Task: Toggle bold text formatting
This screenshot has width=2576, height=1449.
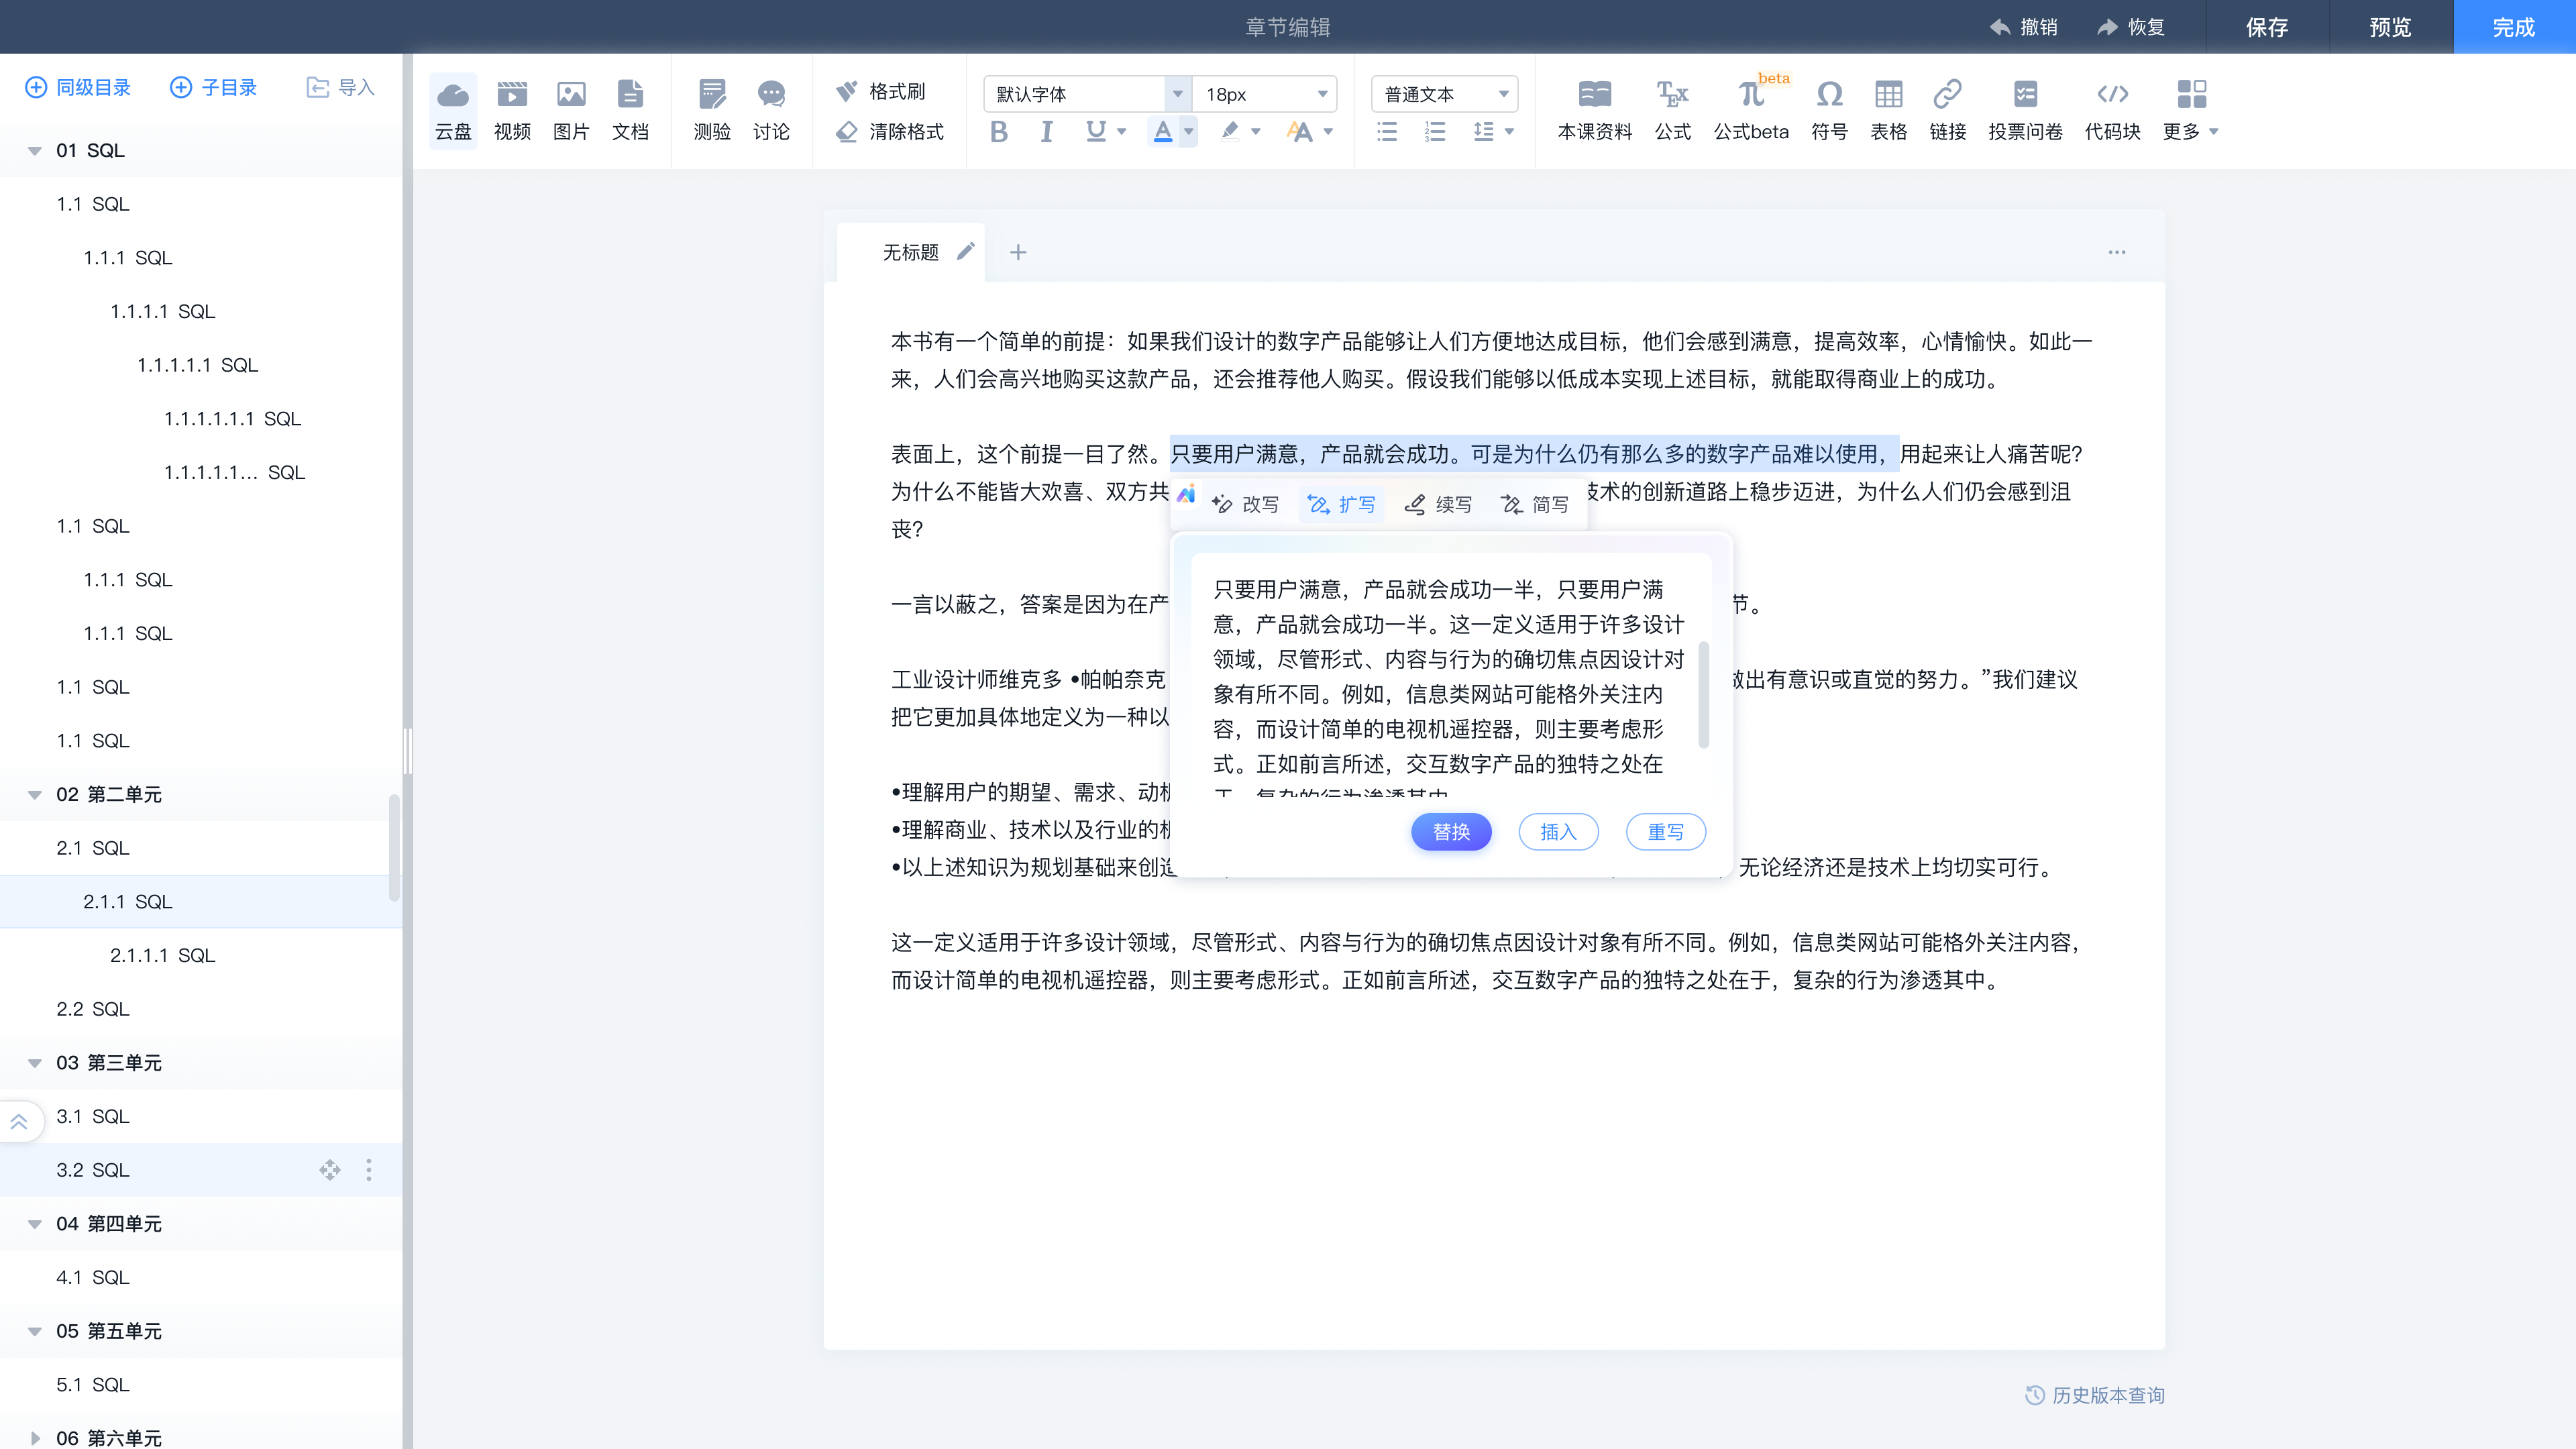Action: 998,131
